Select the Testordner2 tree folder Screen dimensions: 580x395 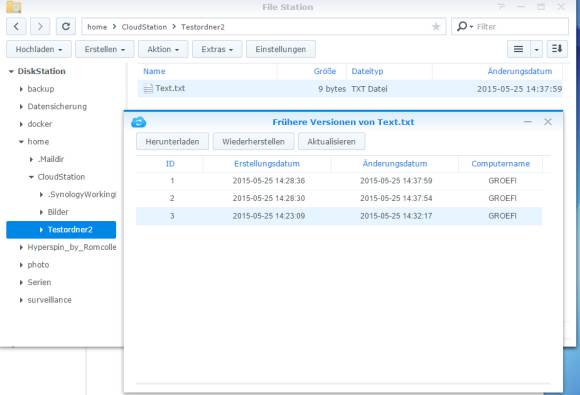click(x=61, y=230)
